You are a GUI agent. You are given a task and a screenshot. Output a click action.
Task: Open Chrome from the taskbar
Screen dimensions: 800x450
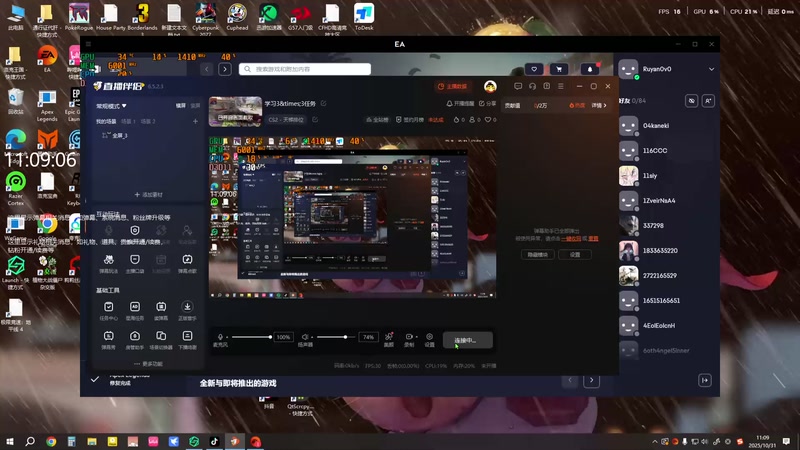[x=51, y=441]
